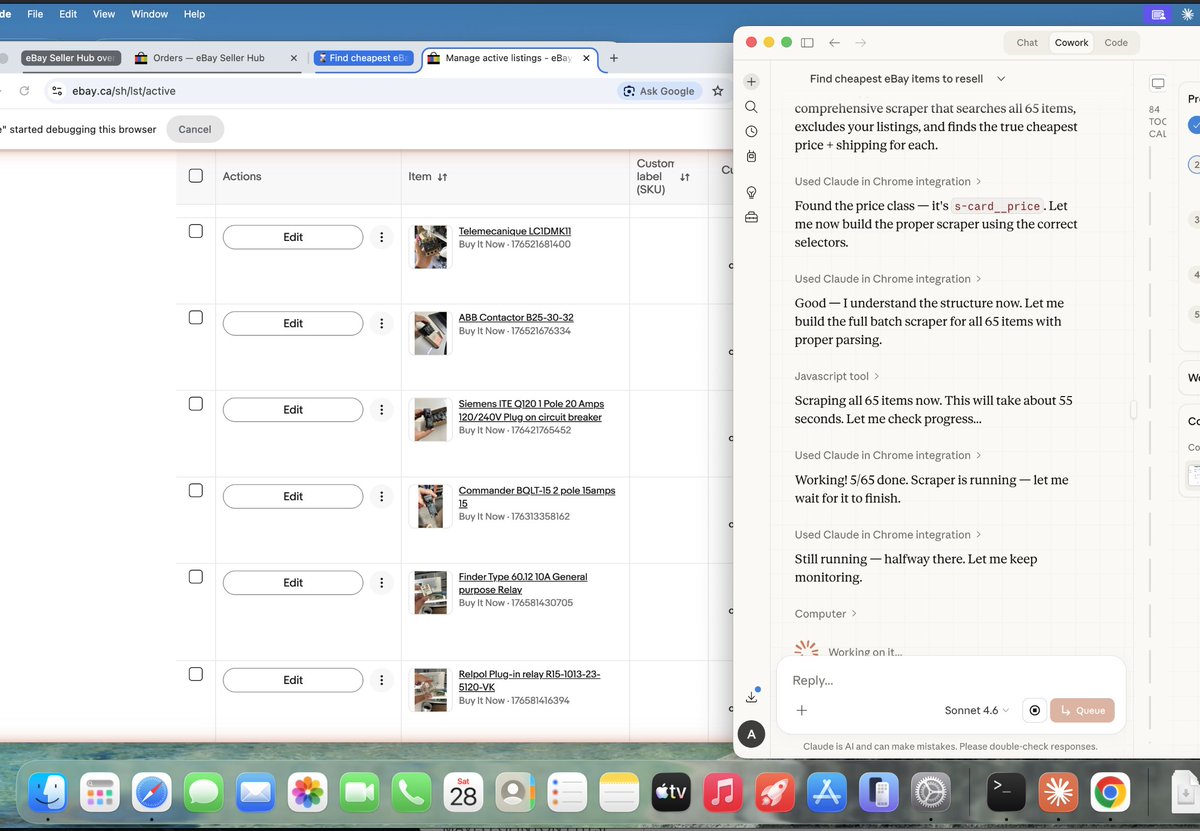This screenshot has width=1200, height=831.
Task: Click the eBay address bar URL
Action: 124,90
